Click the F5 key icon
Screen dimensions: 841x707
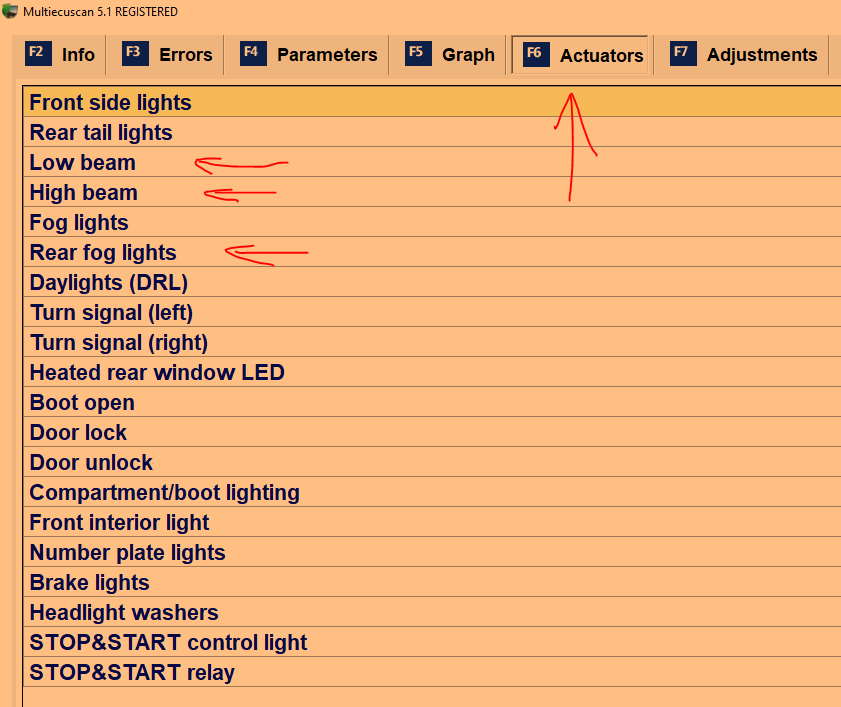click(419, 54)
